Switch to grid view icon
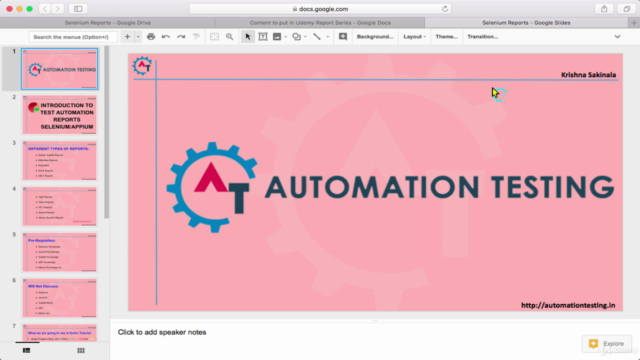Image resolution: width=640 pixels, height=360 pixels. click(81, 351)
